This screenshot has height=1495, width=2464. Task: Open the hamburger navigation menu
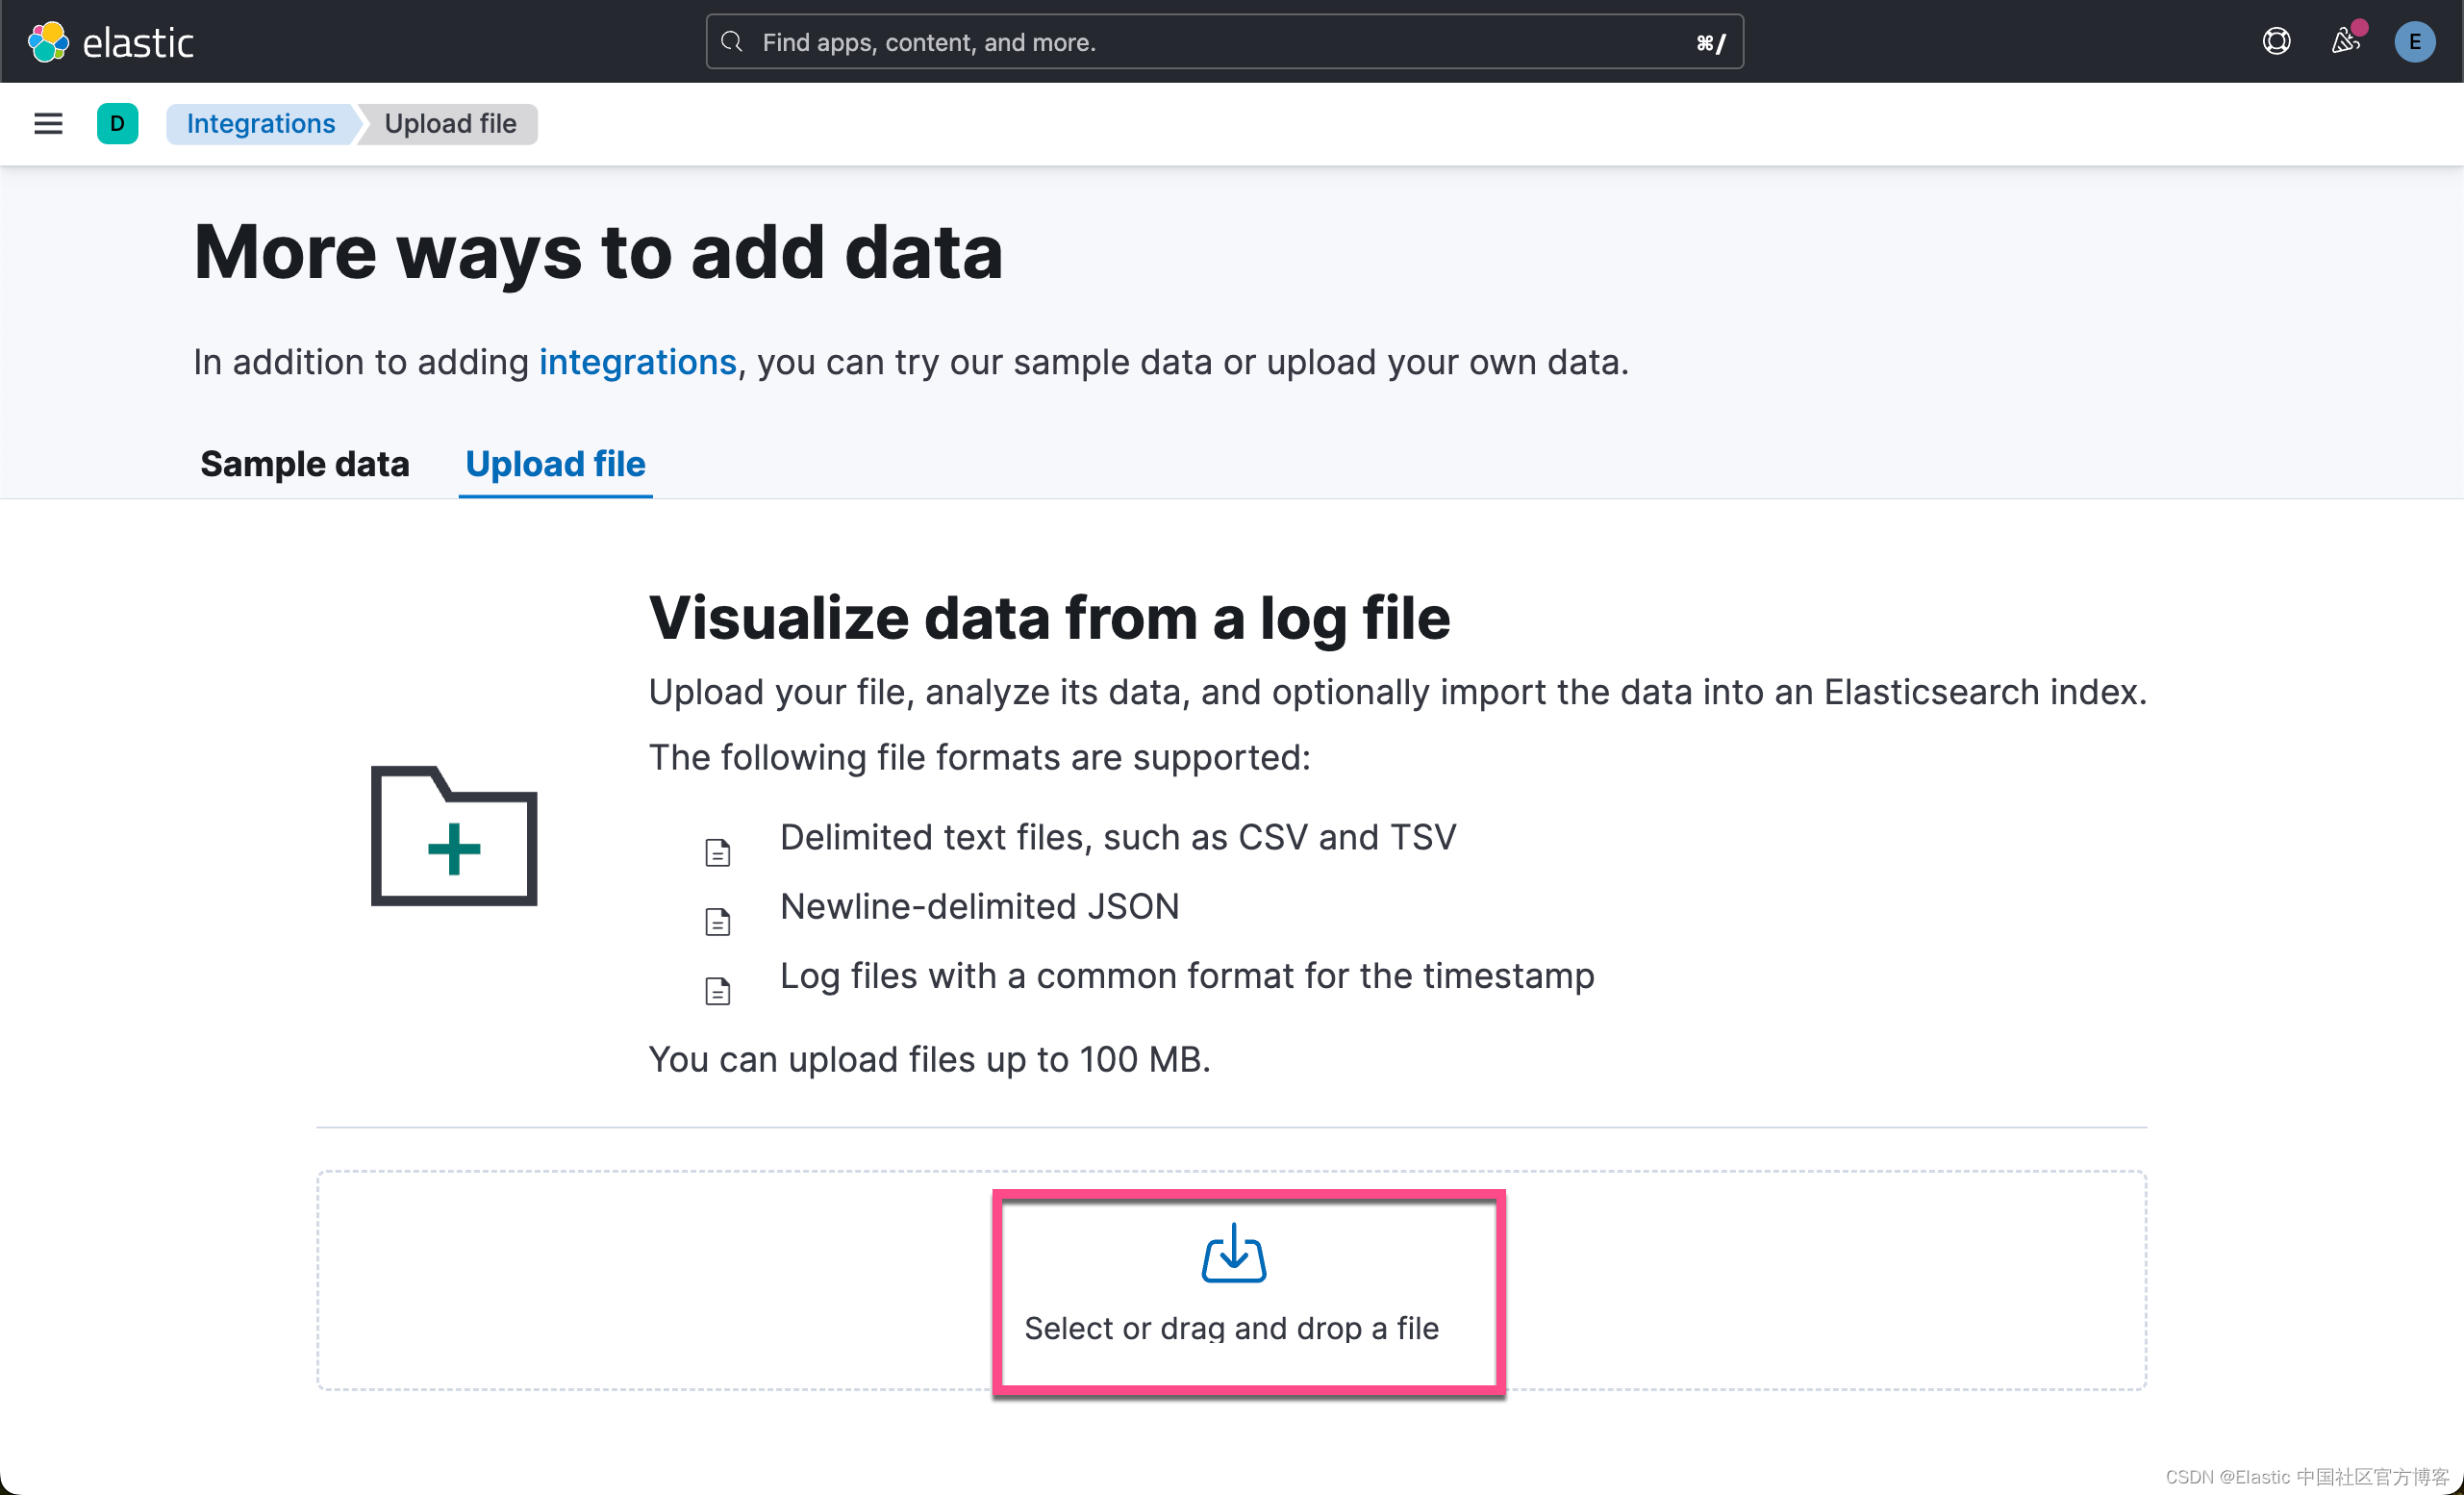click(x=47, y=123)
